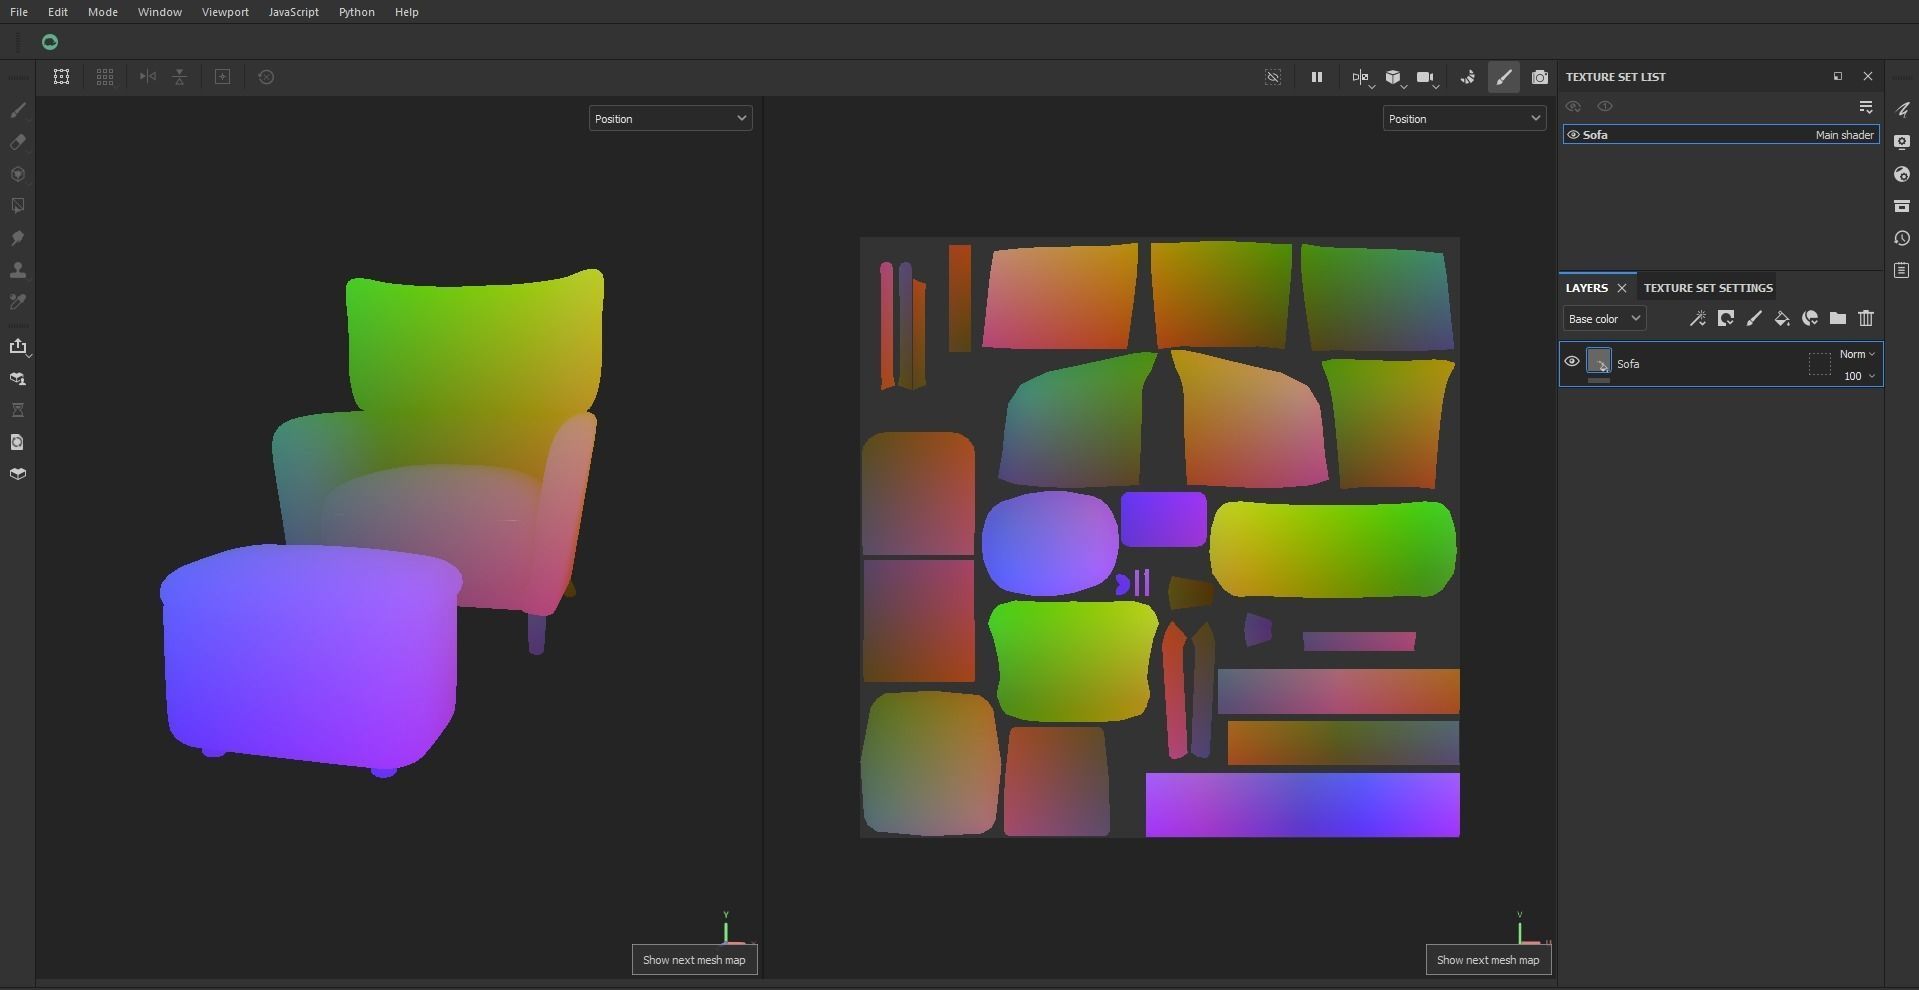Open the Edit menu

[58, 12]
